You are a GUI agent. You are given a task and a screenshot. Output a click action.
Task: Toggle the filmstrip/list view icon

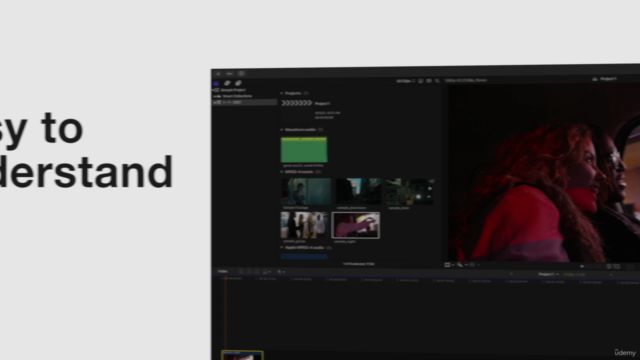[x=421, y=81]
